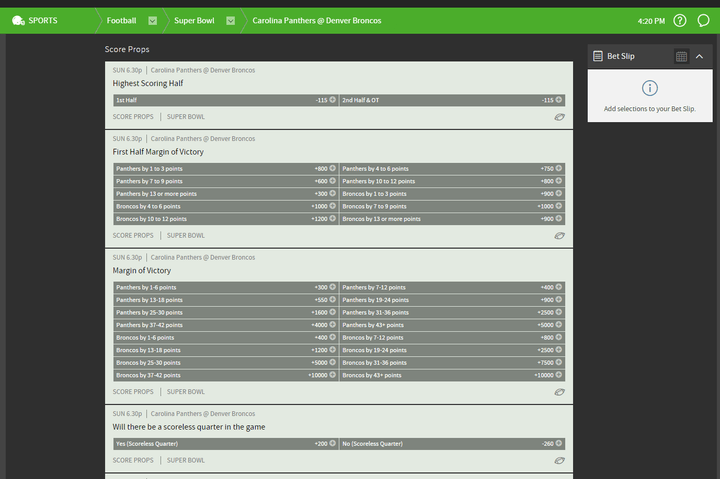Select Broncos by 43+ points +10000

pos(452,375)
